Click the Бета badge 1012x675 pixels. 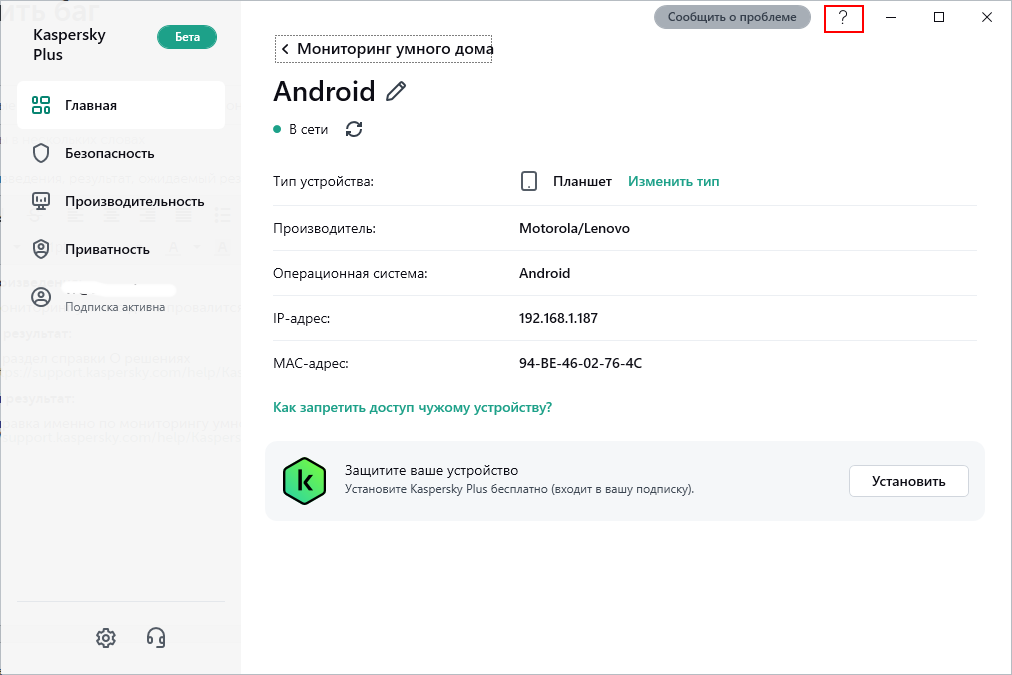187,37
